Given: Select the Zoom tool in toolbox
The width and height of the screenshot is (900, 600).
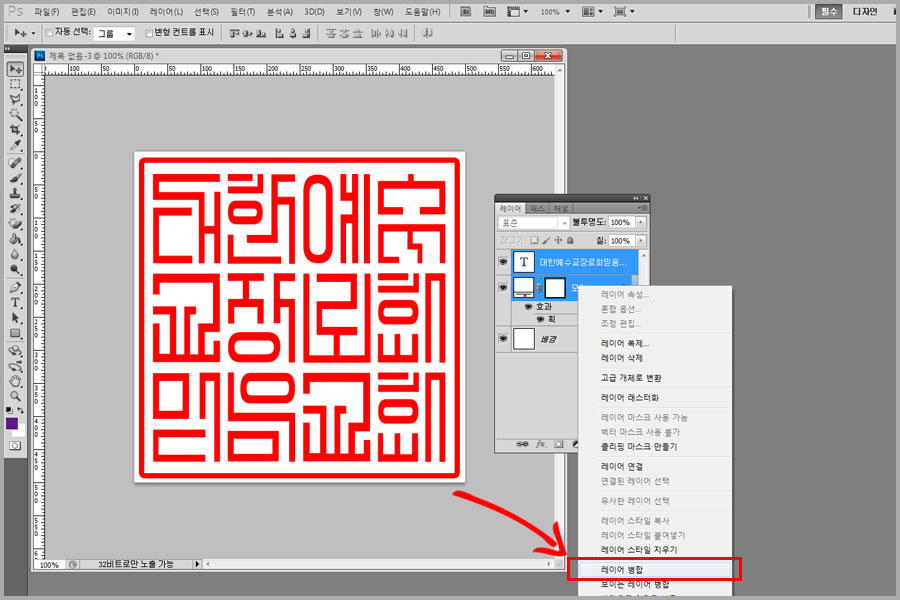Looking at the screenshot, I should tap(15, 396).
